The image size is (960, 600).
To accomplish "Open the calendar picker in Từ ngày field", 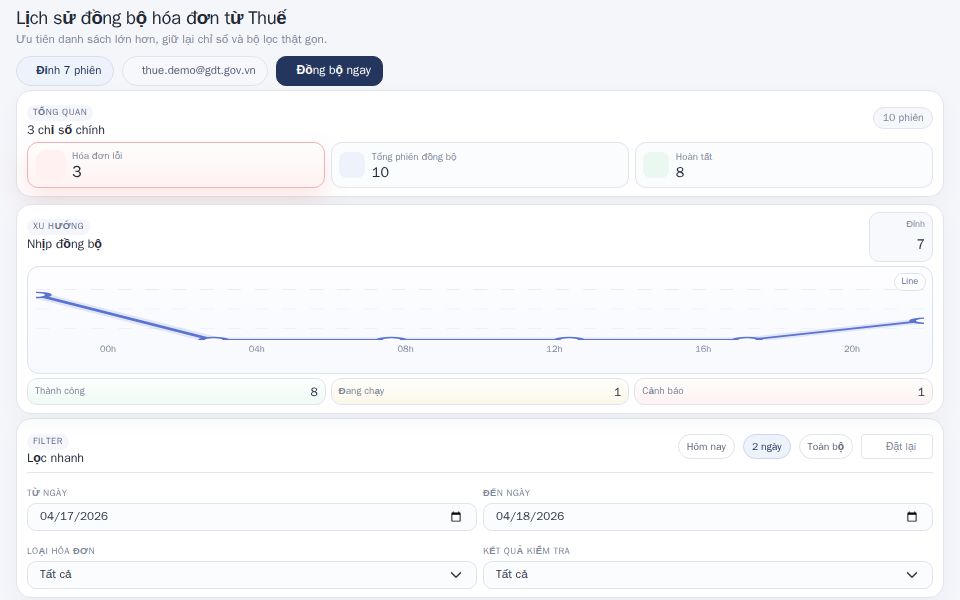I will point(455,517).
